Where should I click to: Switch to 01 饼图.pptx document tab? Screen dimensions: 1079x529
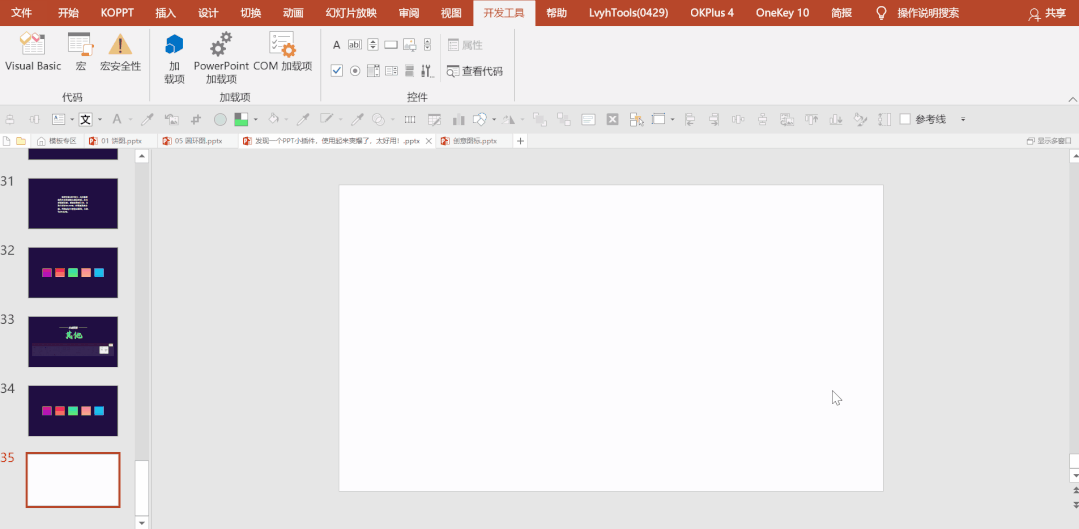pyautogui.click(x=120, y=141)
